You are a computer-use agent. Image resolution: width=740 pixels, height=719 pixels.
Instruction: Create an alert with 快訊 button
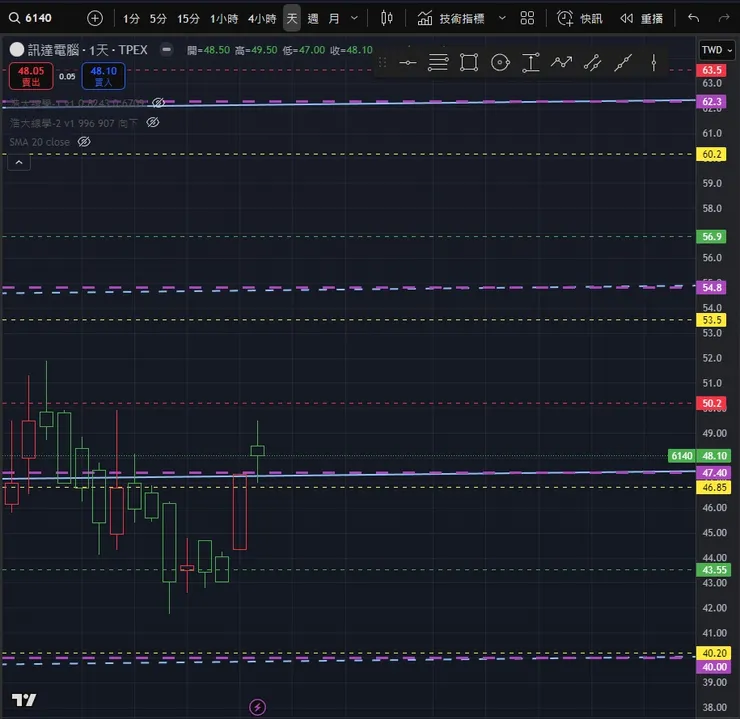580,18
